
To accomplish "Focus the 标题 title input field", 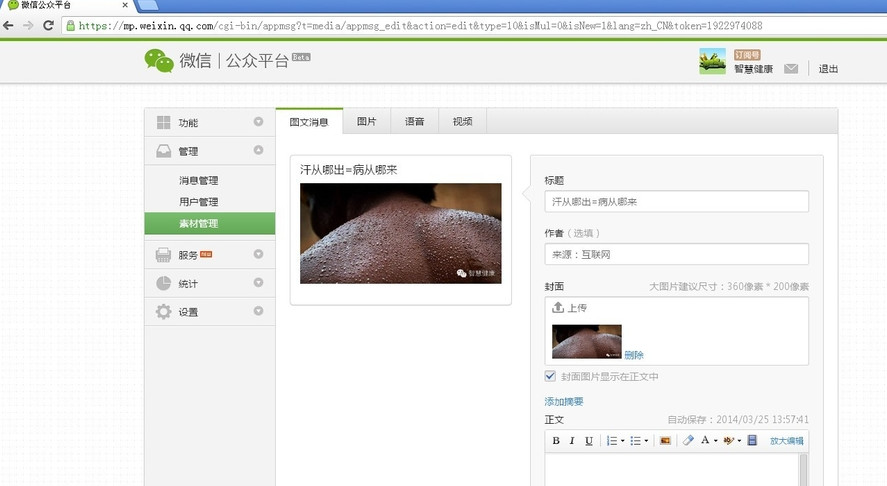I will 677,201.
